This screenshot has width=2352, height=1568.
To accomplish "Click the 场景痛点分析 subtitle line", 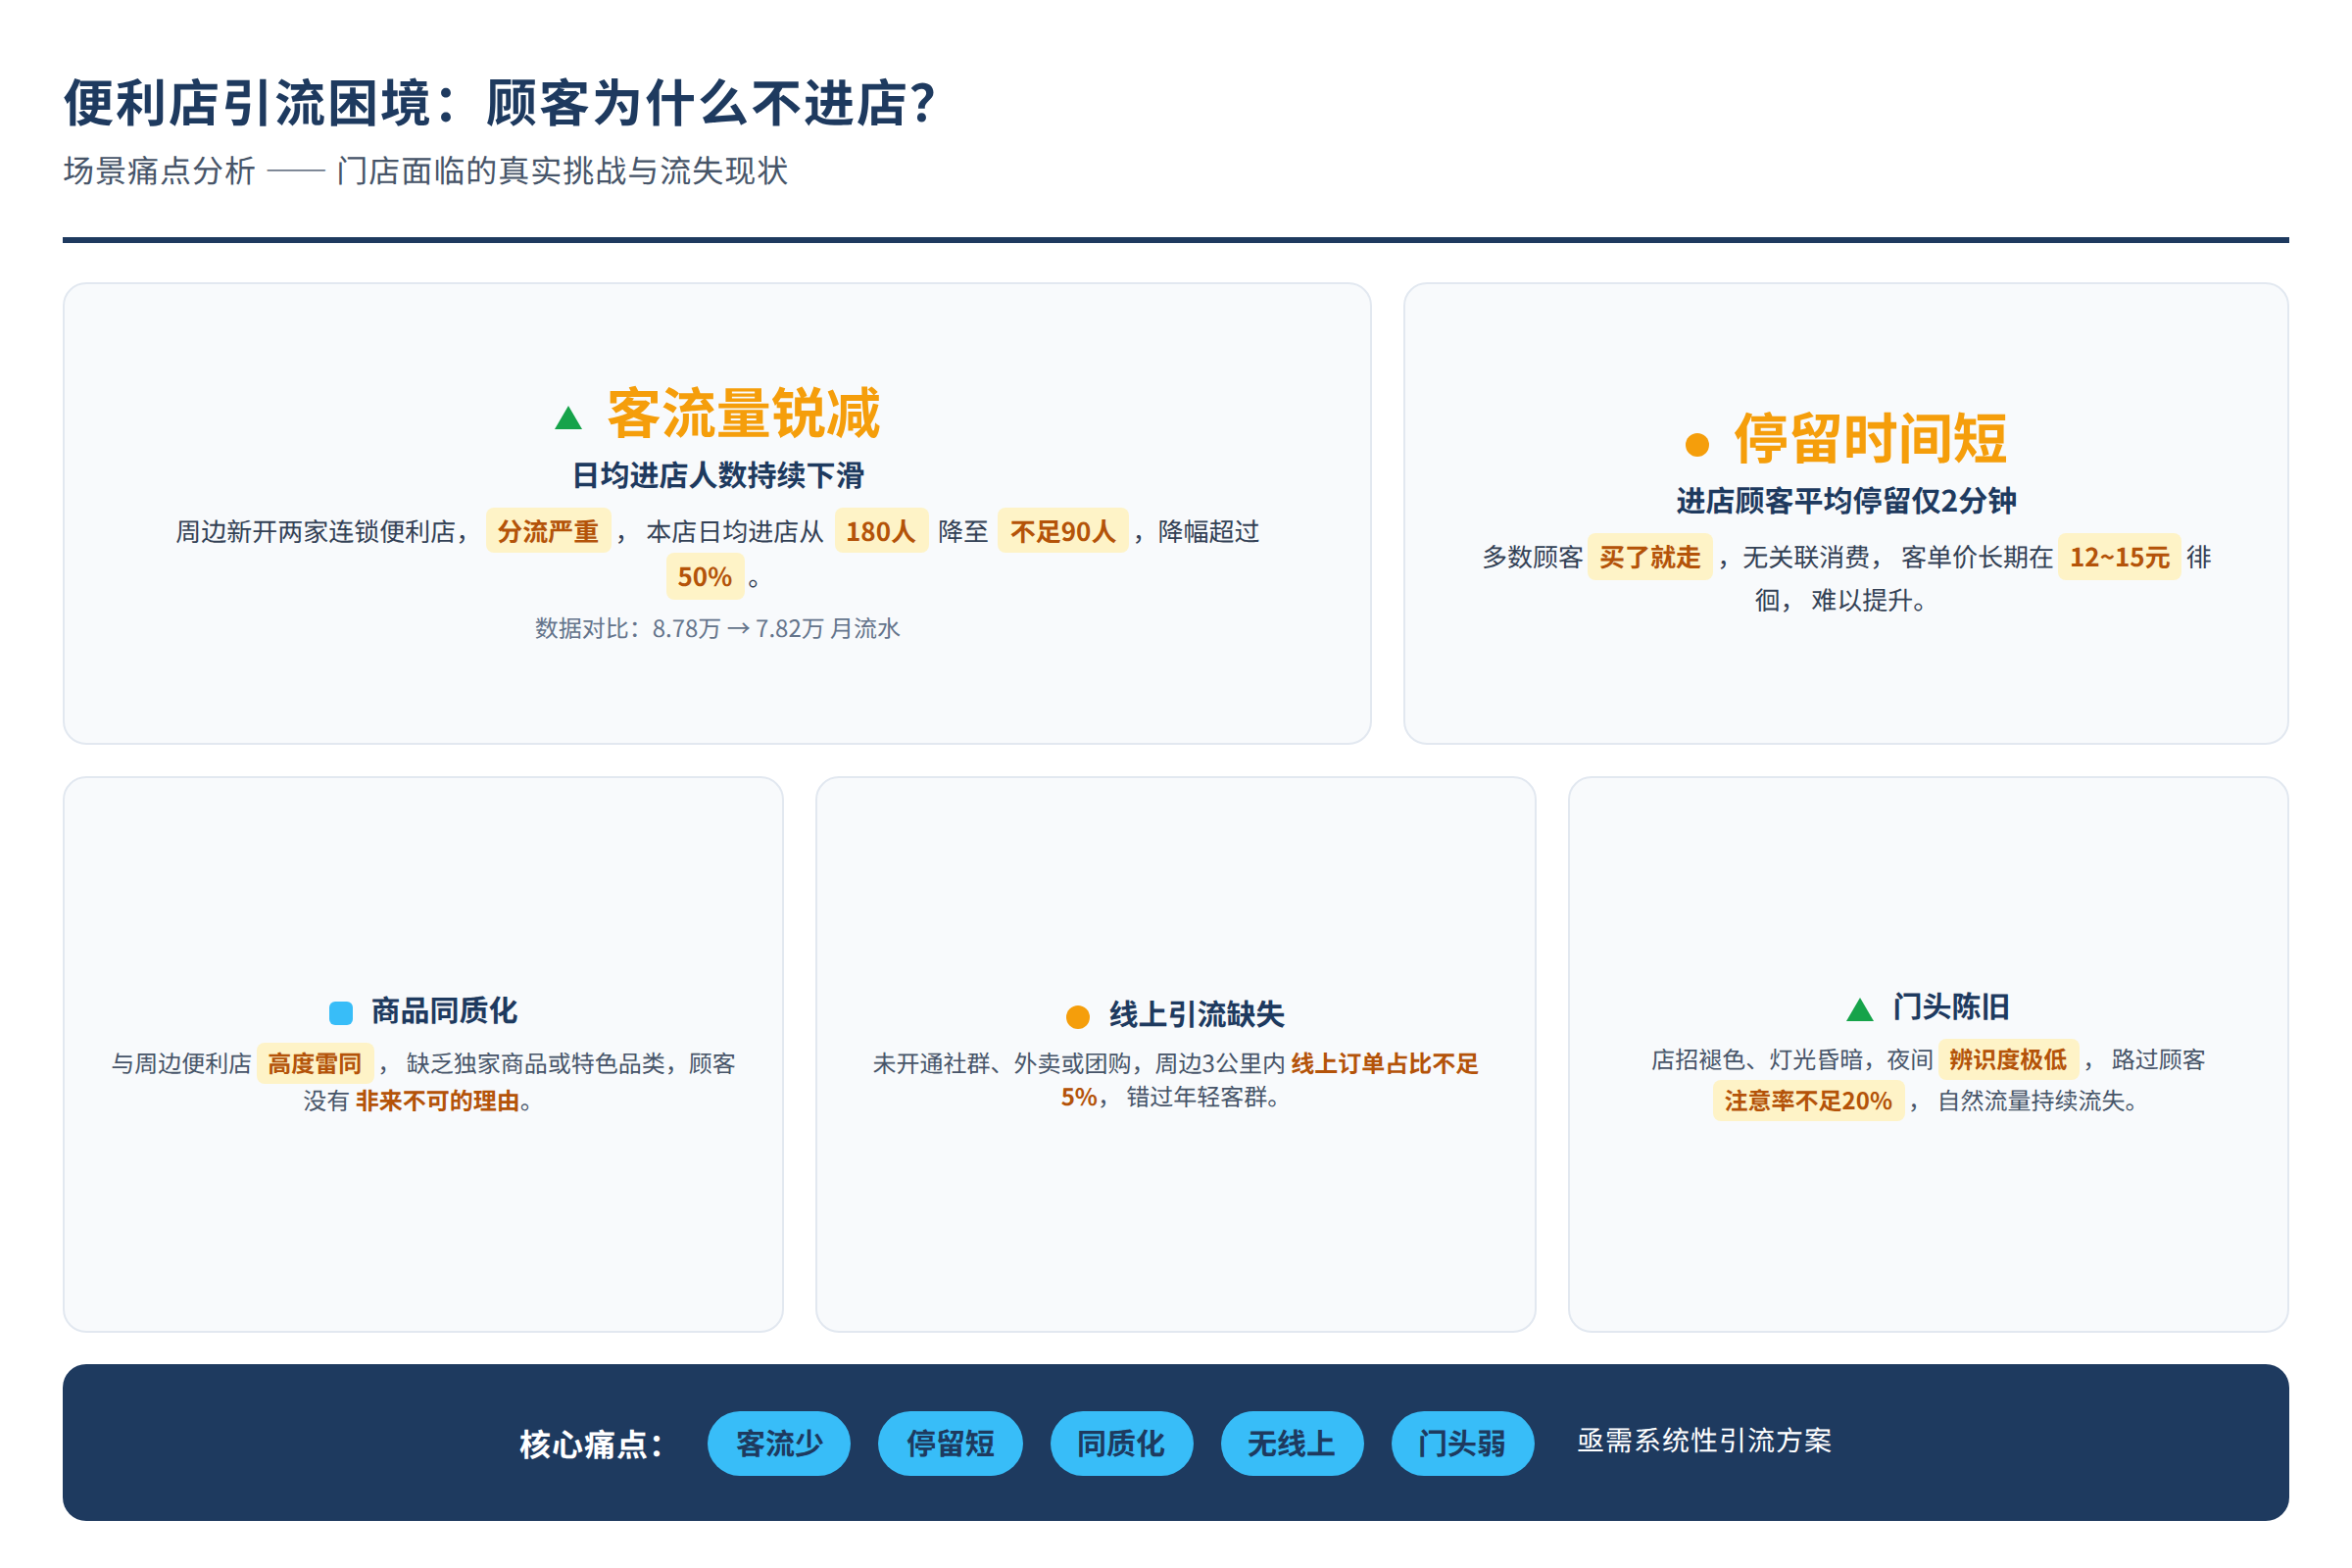I will (x=425, y=171).
